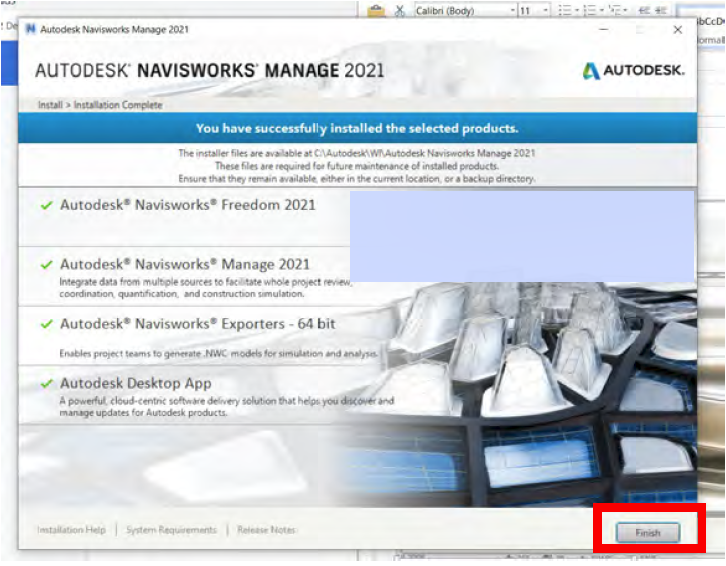Click the Install > Installation Complete breadcrumb text

[x=100, y=105]
